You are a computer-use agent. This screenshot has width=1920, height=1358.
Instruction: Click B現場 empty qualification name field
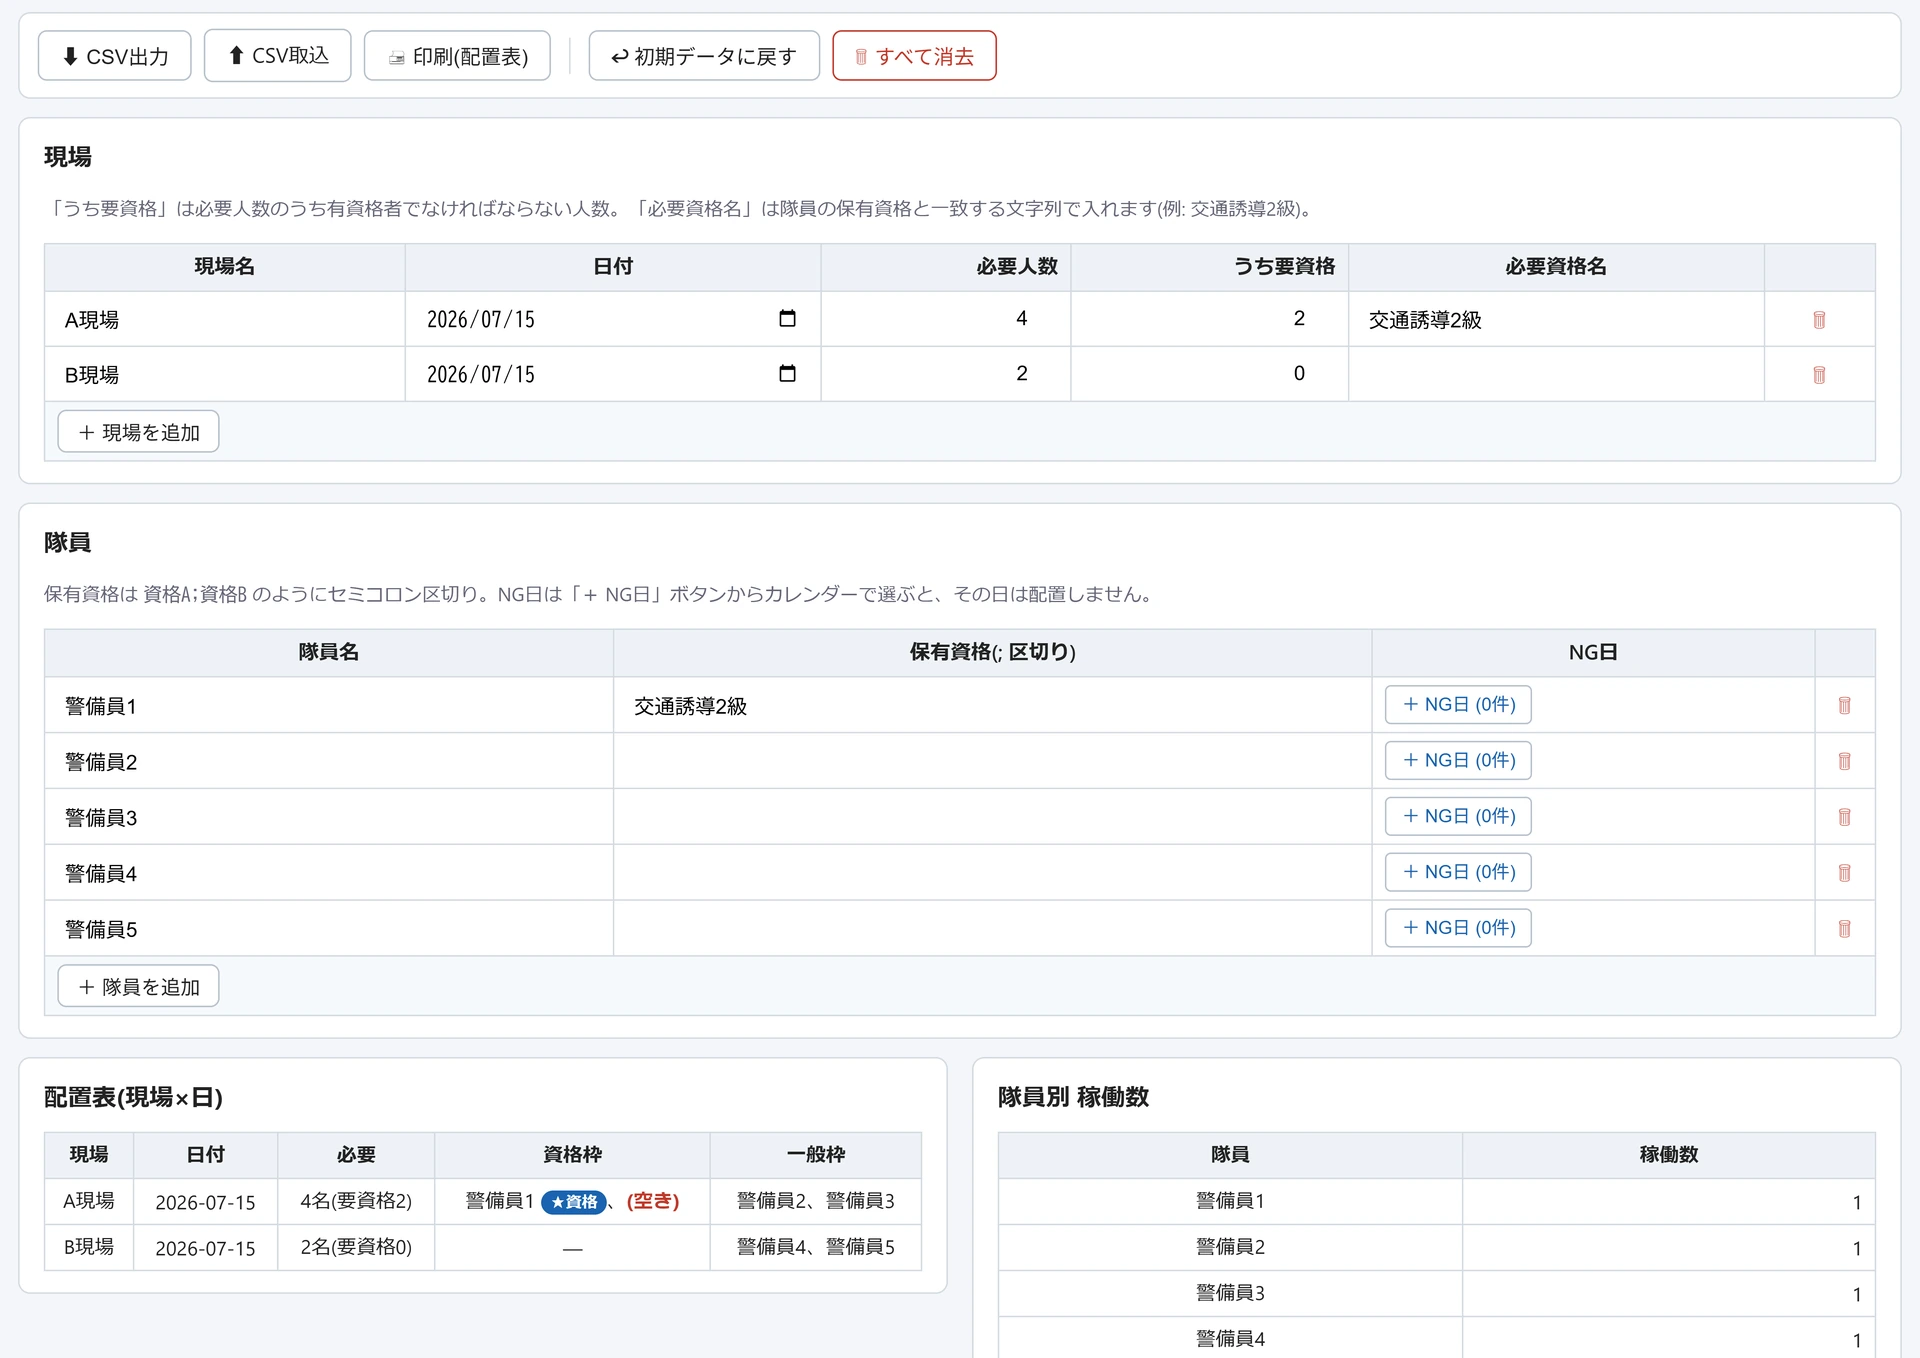click(x=1556, y=375)
